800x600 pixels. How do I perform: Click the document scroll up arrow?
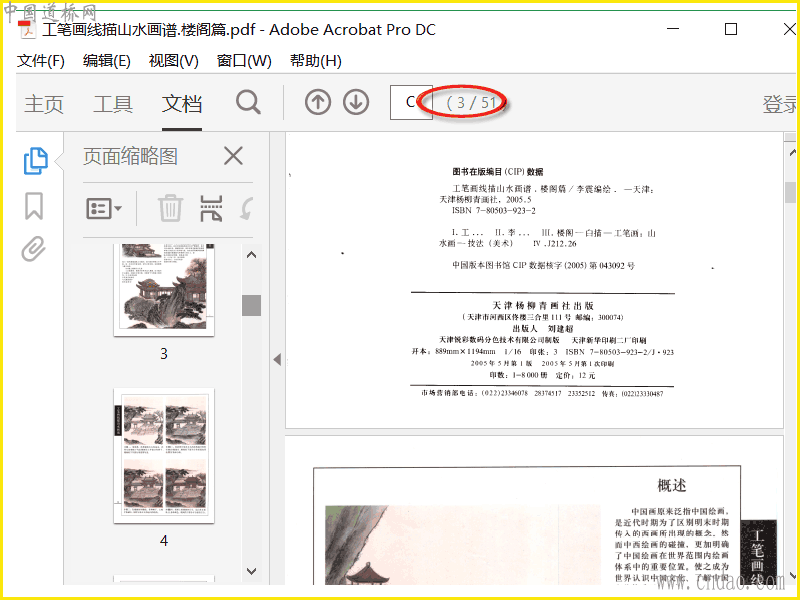pos(792,153)
